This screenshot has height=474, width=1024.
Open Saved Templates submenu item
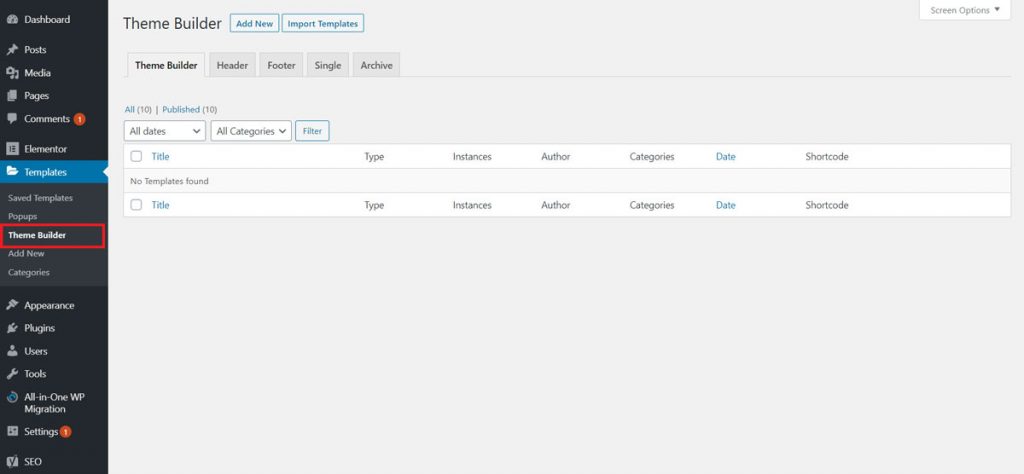(40, 198)
